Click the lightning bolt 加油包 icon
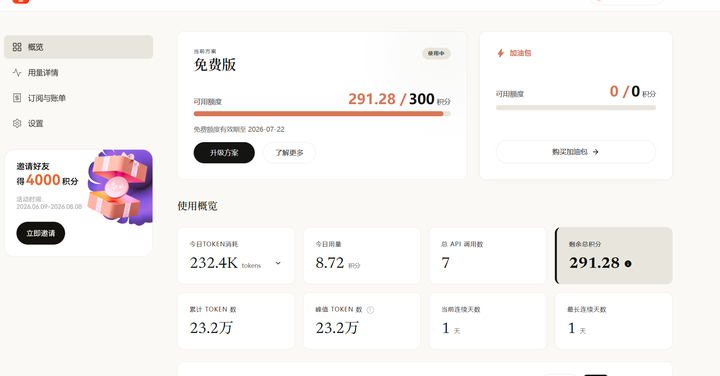Image resolution: width=720 pixels, height=376 pixels. [x=501, y=53]
